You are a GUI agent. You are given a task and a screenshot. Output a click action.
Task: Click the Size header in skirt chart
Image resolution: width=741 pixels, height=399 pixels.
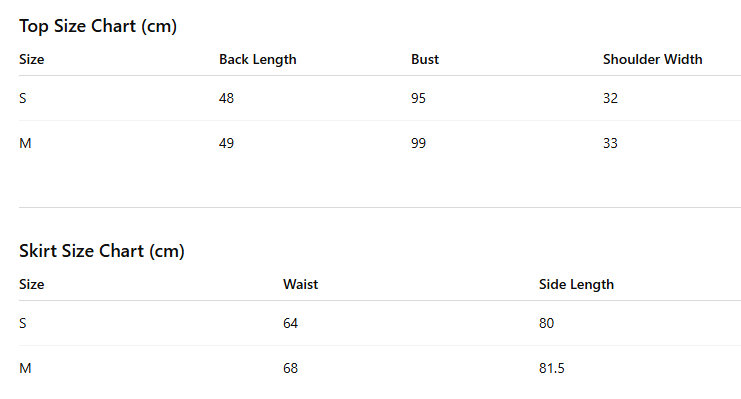coord(32,285)
